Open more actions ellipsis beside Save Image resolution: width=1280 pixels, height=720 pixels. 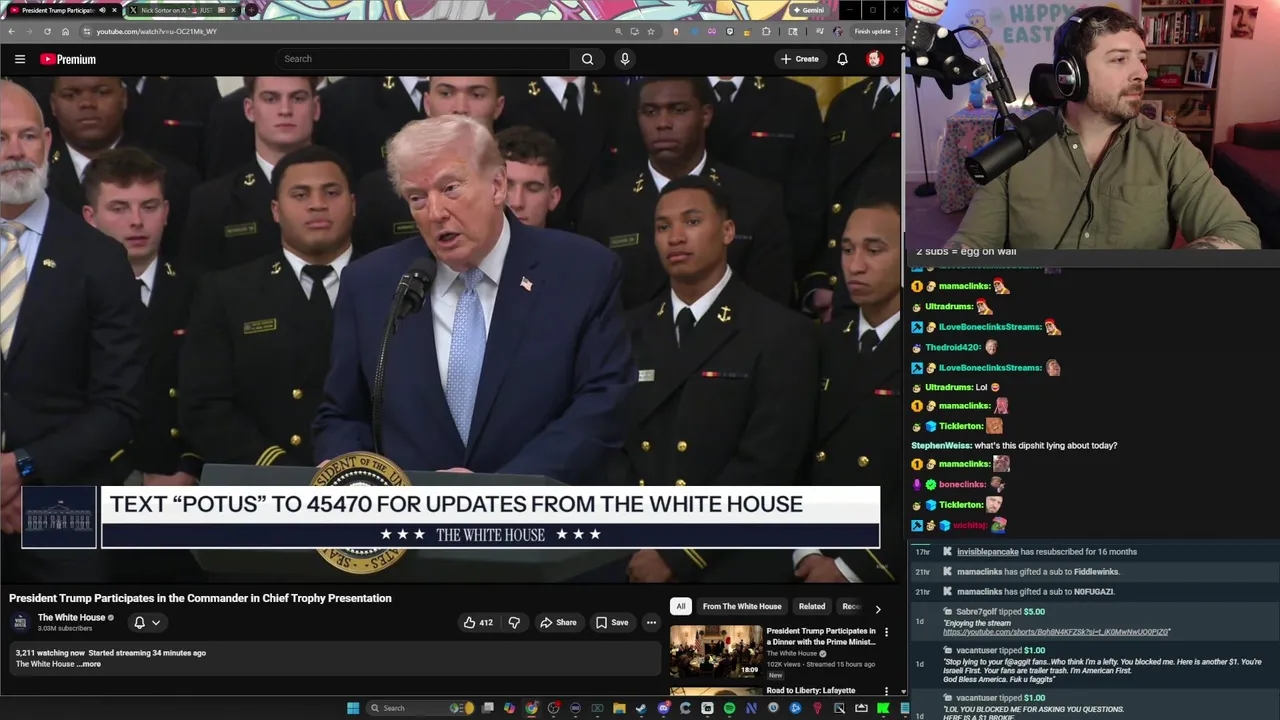651,622
